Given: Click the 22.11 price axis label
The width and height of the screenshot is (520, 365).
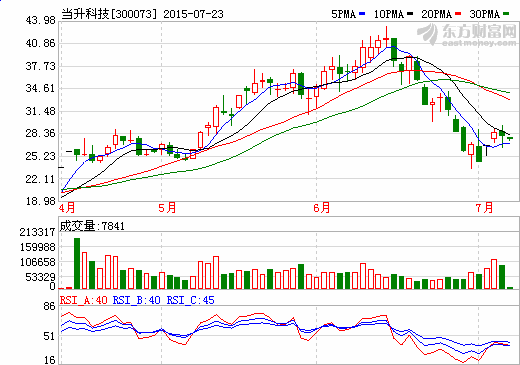Looking at the screenshot, I should coord(40,179).
